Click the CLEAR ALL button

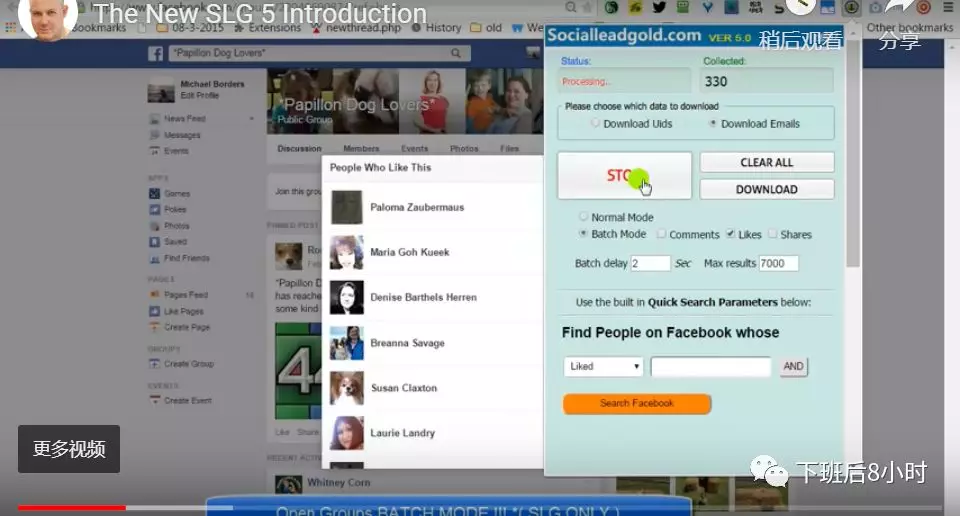[x=767, y=162]
